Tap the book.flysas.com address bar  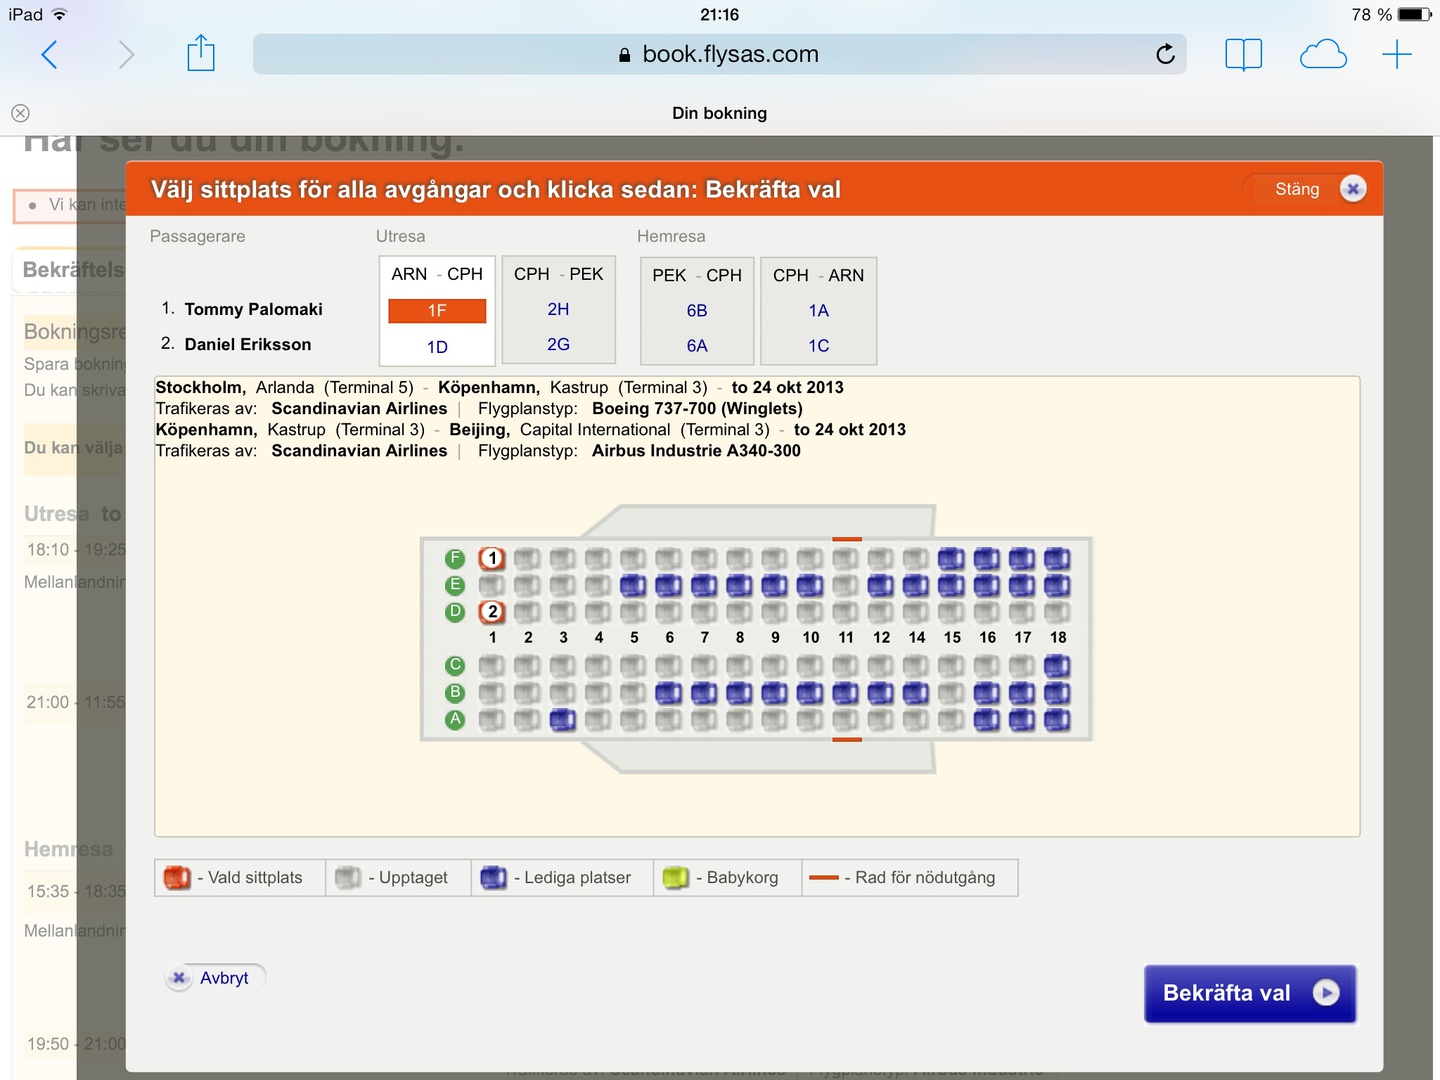tap(720, 54)
